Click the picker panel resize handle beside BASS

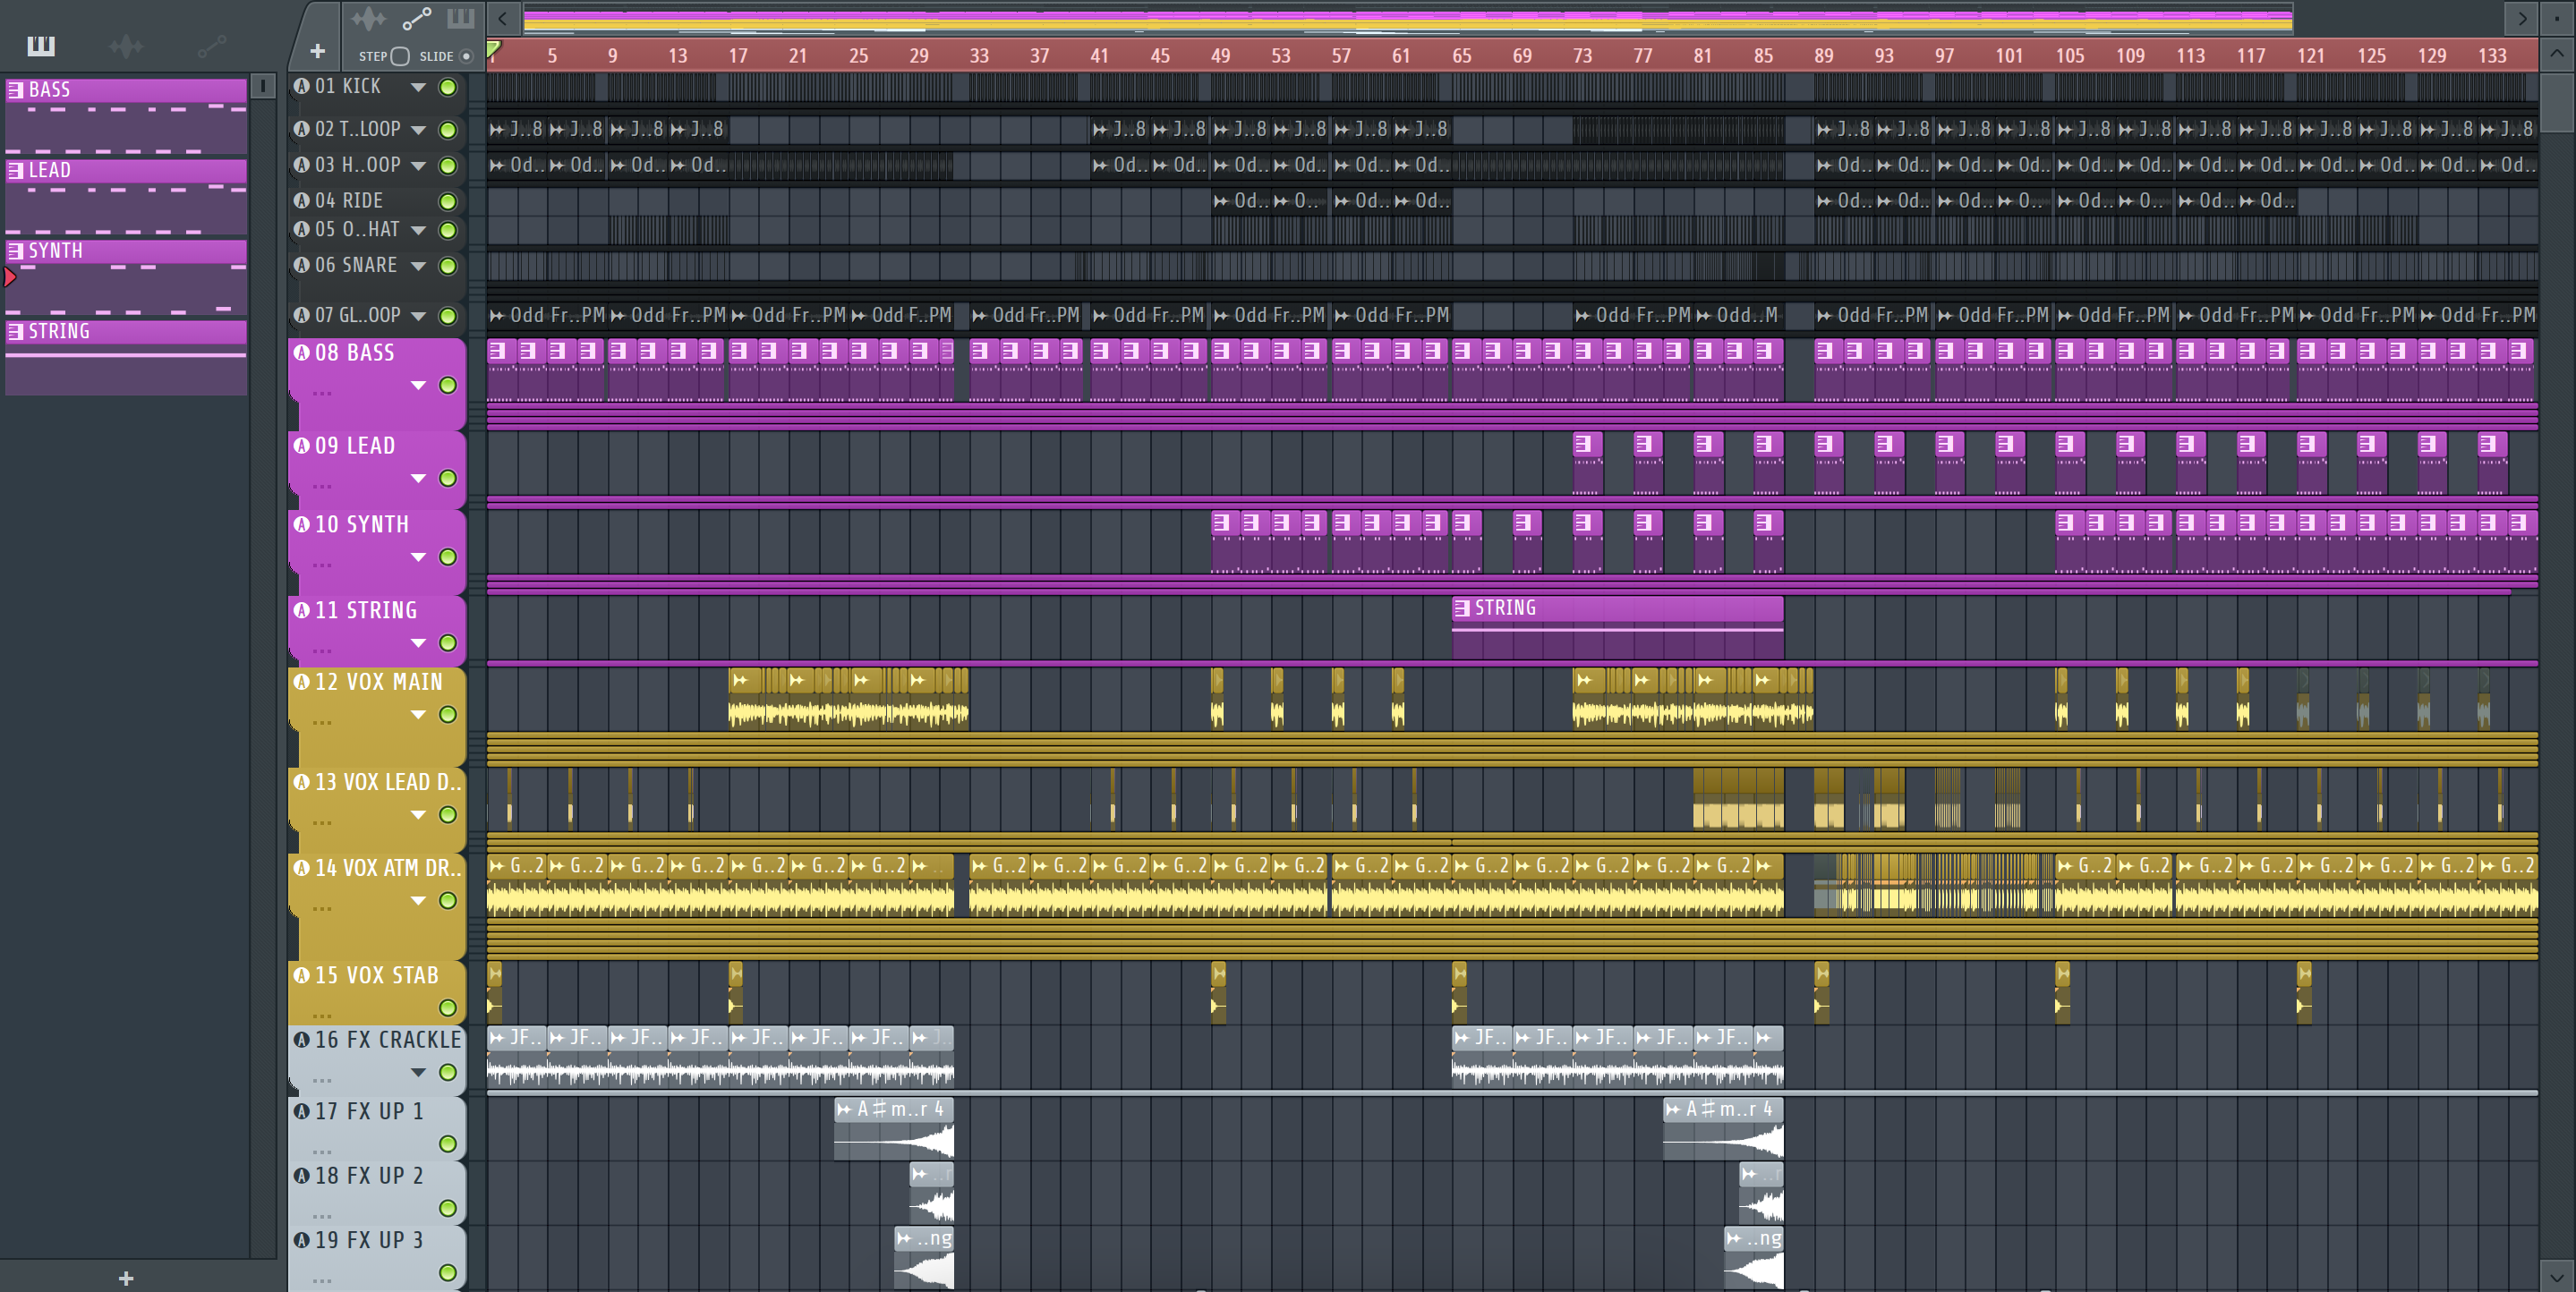pos(263,87)
